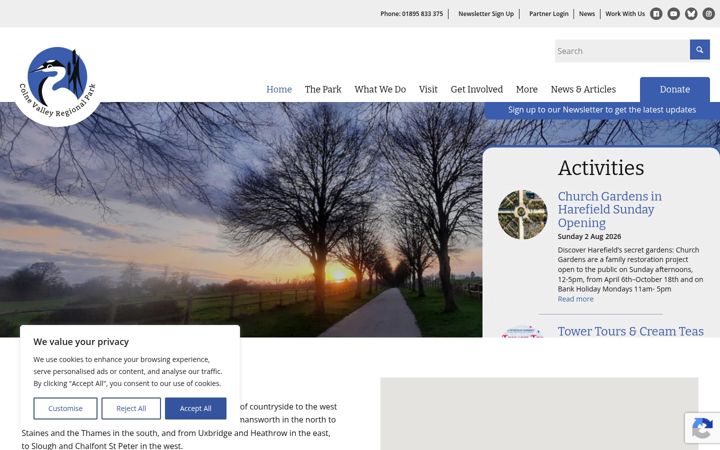Open the Newsletter Sign Up link
The image size is (720, 450).
click(486, 14)
